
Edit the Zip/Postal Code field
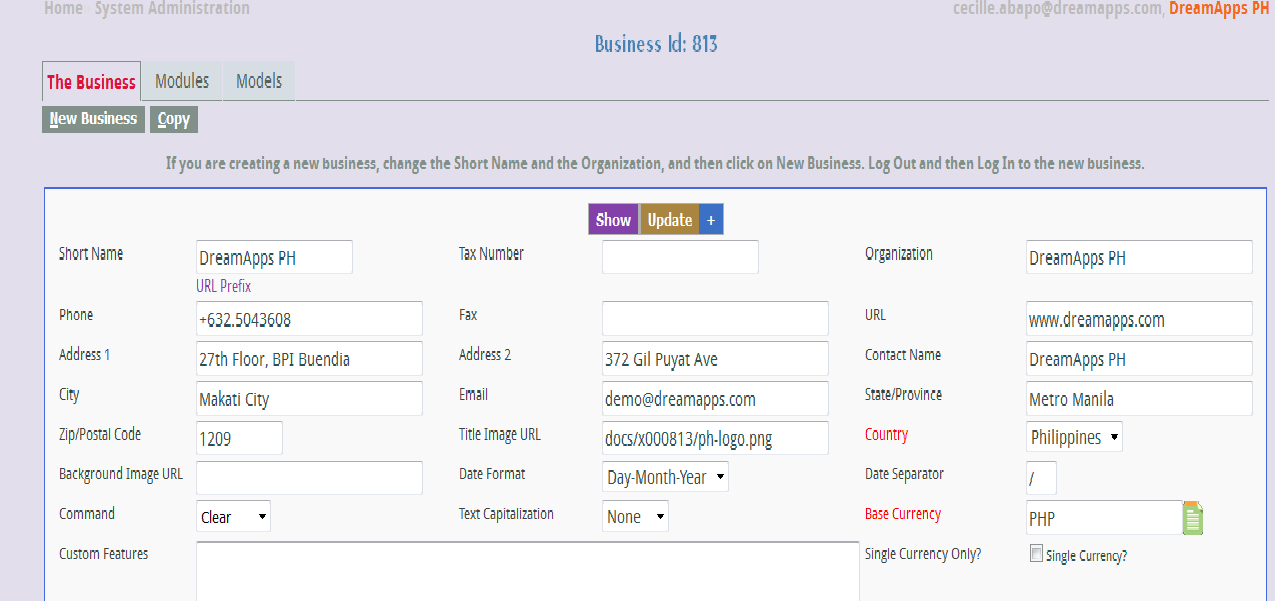pyautogui.click(x=240, y=438)
